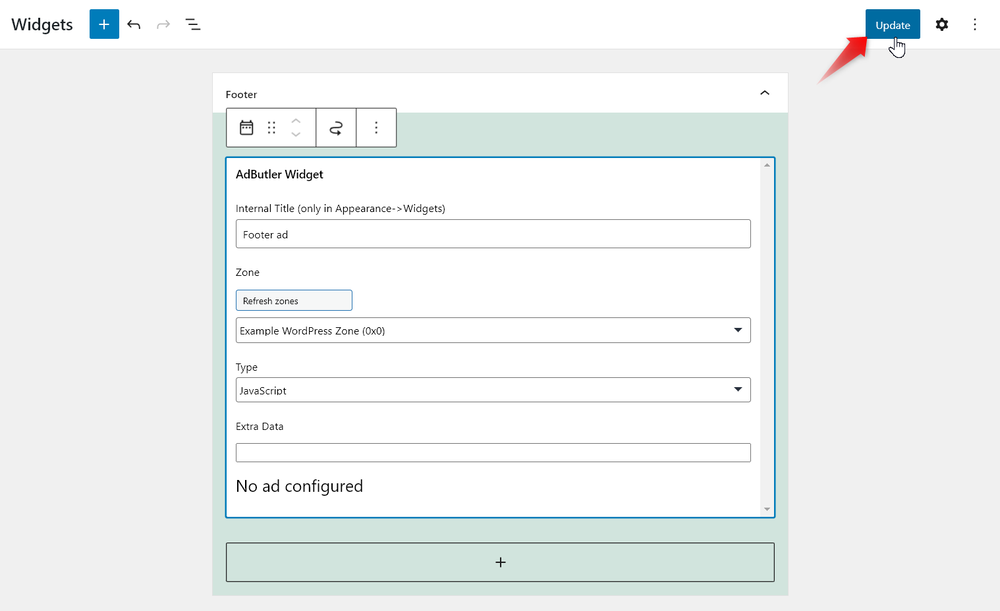Click the Type field label
The width and height of the screenshot is (1000, 611).
(246, 367)
